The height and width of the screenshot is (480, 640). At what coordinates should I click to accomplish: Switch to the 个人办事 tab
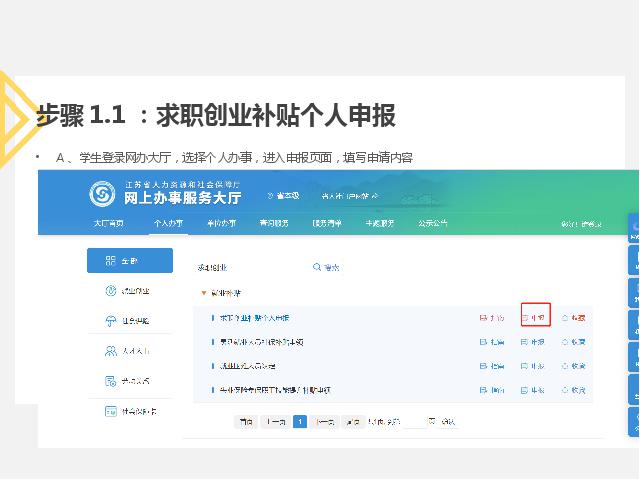click(168, 223)
